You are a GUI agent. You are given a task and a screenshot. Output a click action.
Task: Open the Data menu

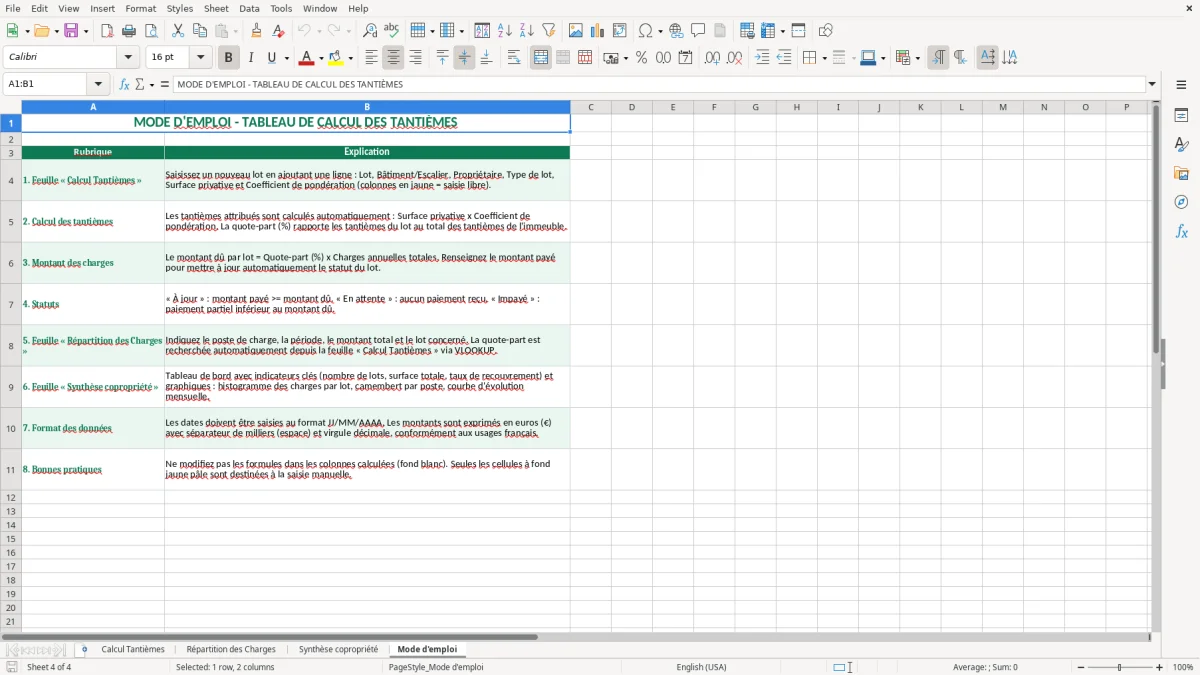[x=249, y=8]
